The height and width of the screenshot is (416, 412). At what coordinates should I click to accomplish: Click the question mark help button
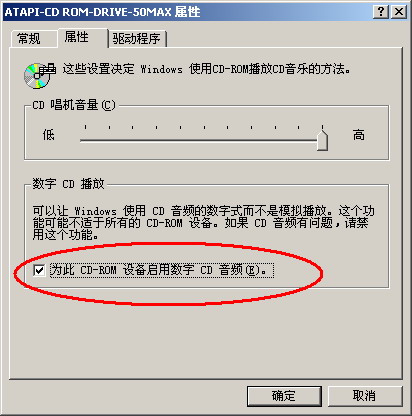pos(381,12)
